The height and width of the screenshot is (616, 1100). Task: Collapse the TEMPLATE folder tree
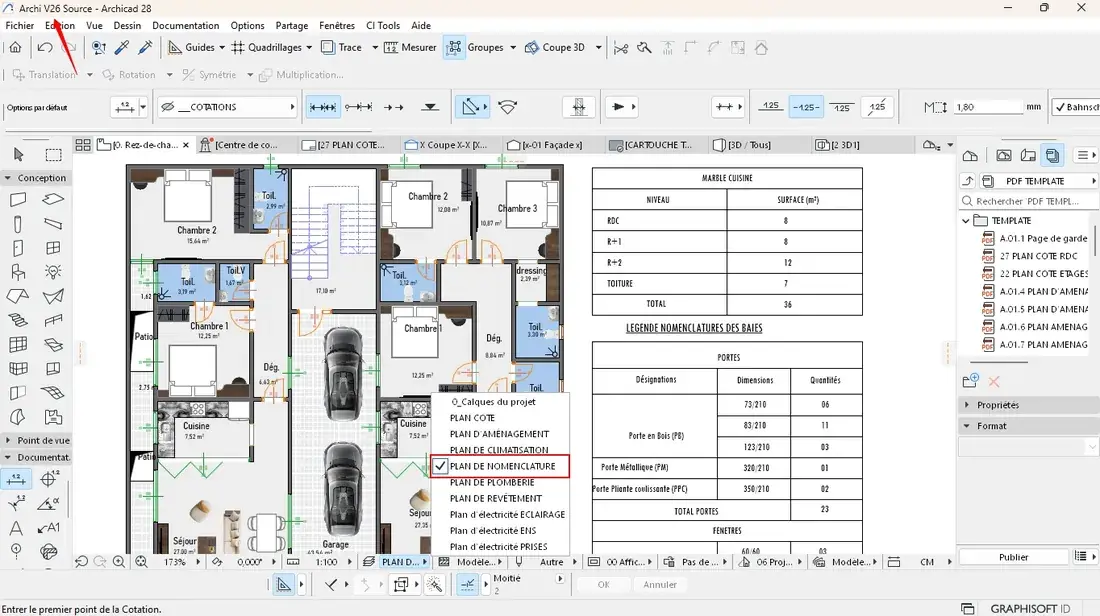pos(966,221)
